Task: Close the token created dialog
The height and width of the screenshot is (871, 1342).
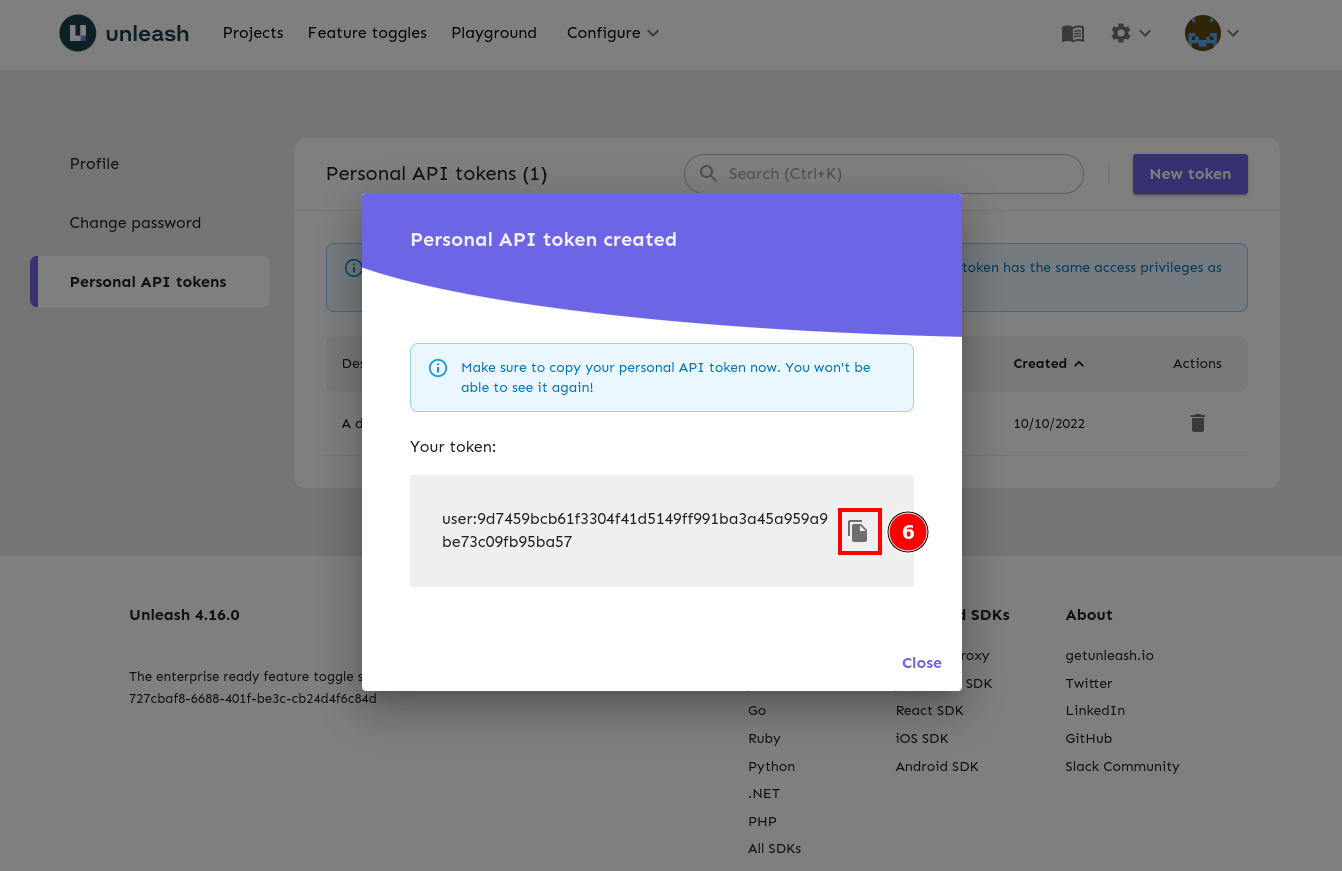Action: click(921, 663)
